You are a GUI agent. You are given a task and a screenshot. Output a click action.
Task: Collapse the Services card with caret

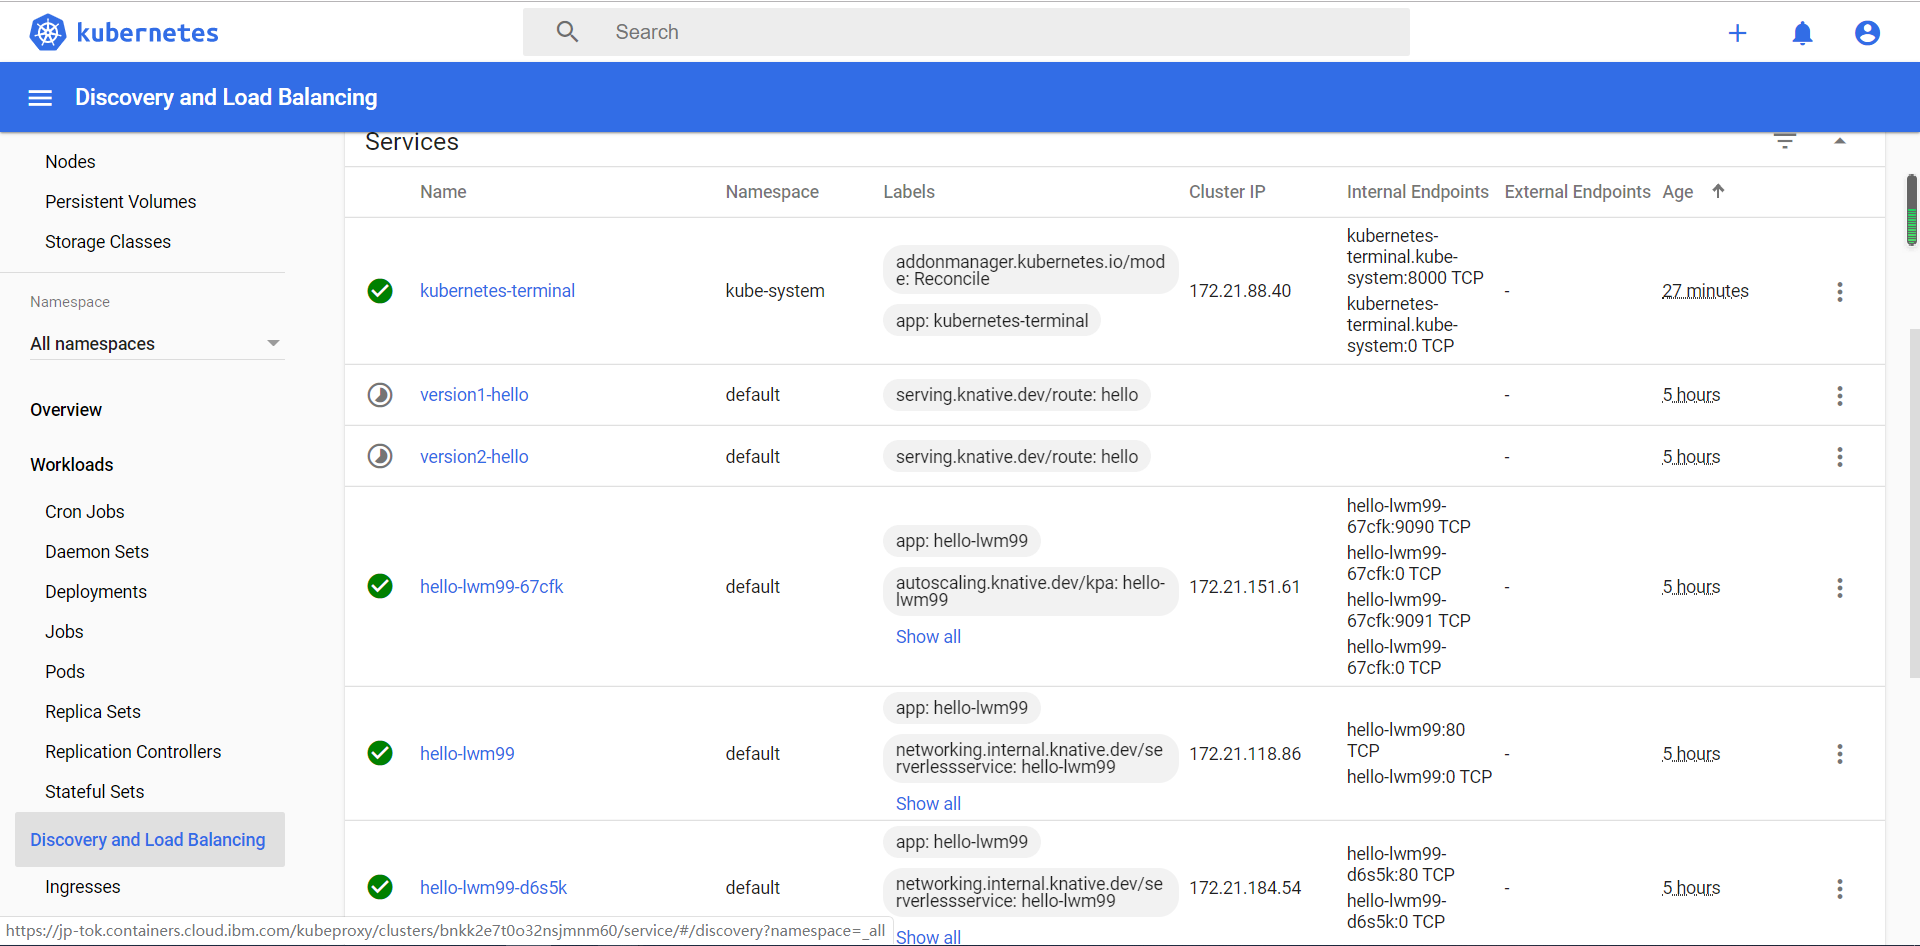tap(1840, 141)
